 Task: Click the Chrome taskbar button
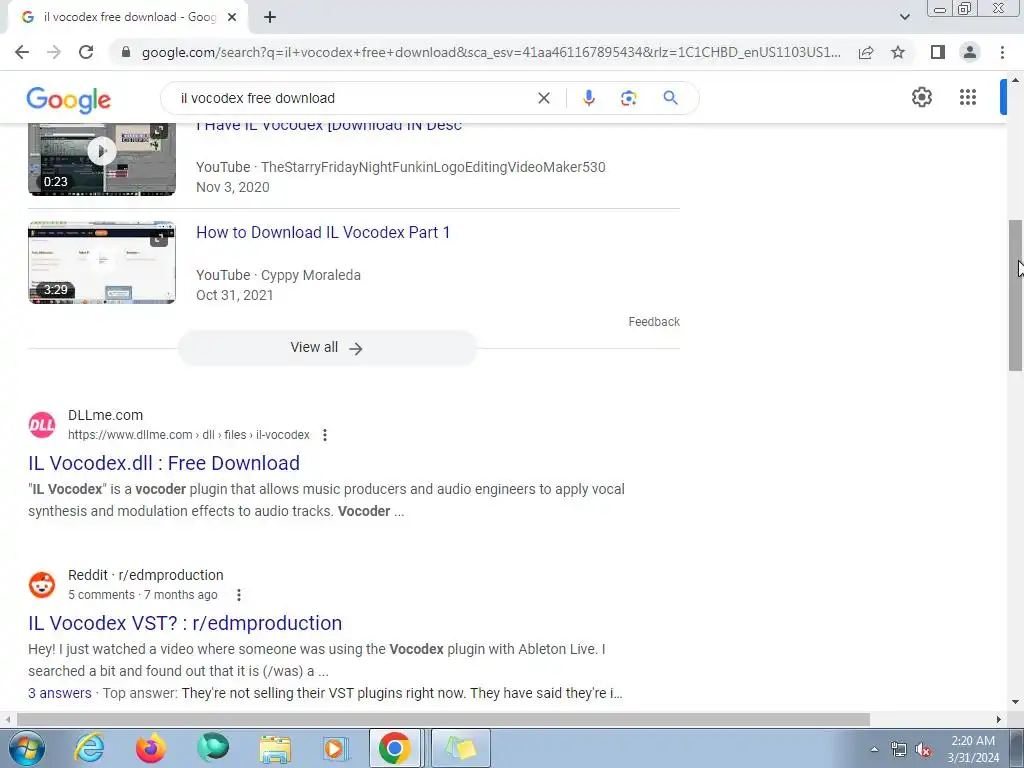(394, 748)
